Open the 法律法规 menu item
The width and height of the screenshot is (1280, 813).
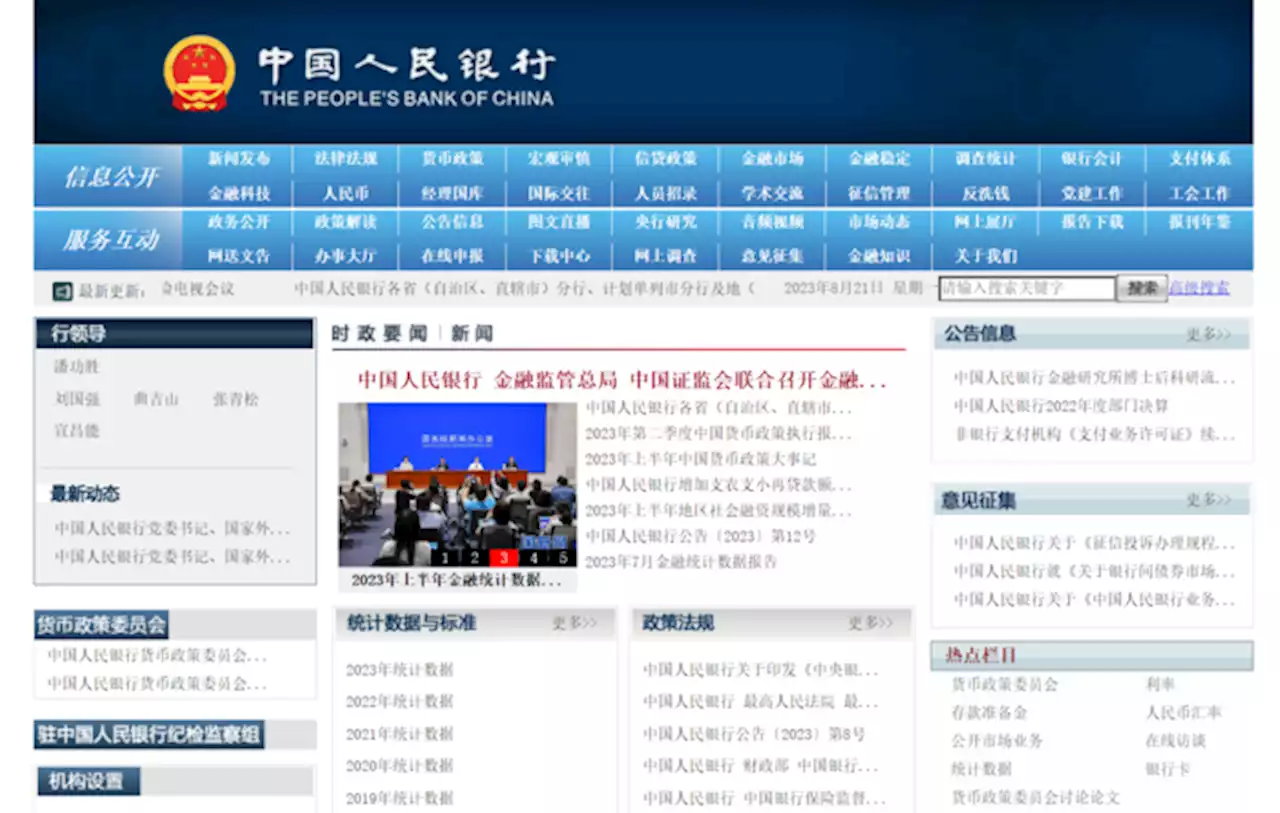click(346, 158)
